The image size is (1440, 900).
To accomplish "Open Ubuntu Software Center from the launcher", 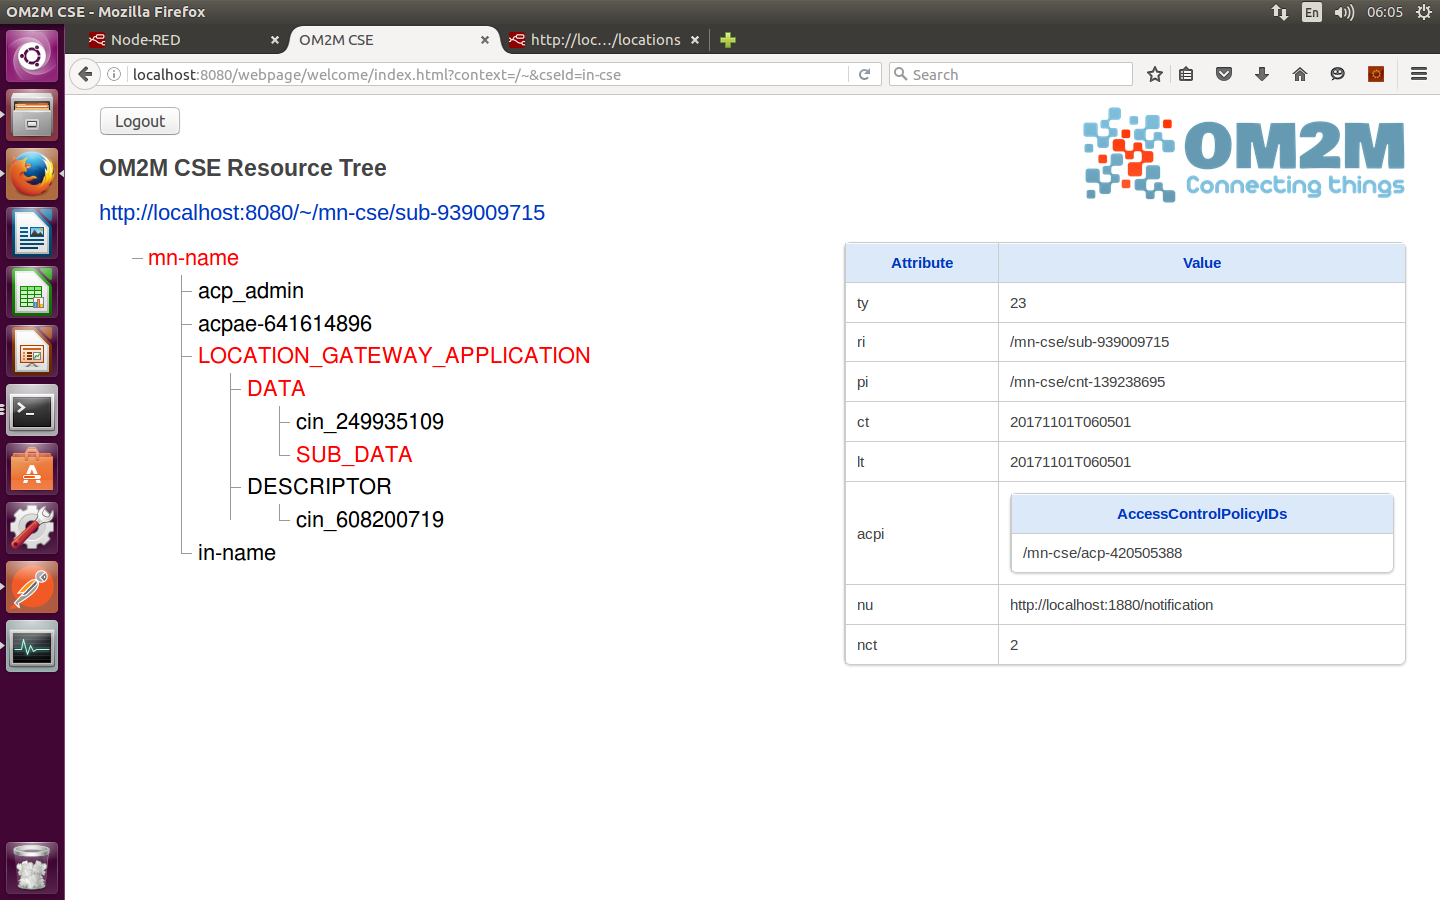I will click(32, 469).
